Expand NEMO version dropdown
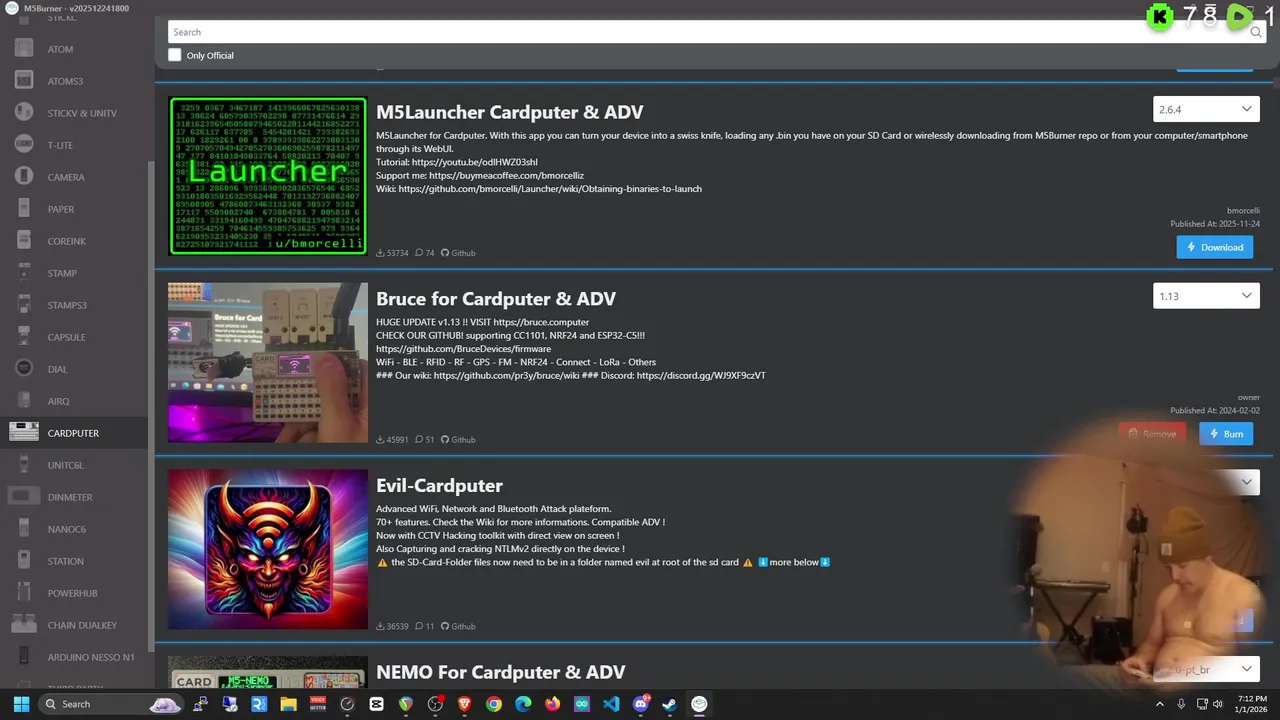 coord(1206,669)
